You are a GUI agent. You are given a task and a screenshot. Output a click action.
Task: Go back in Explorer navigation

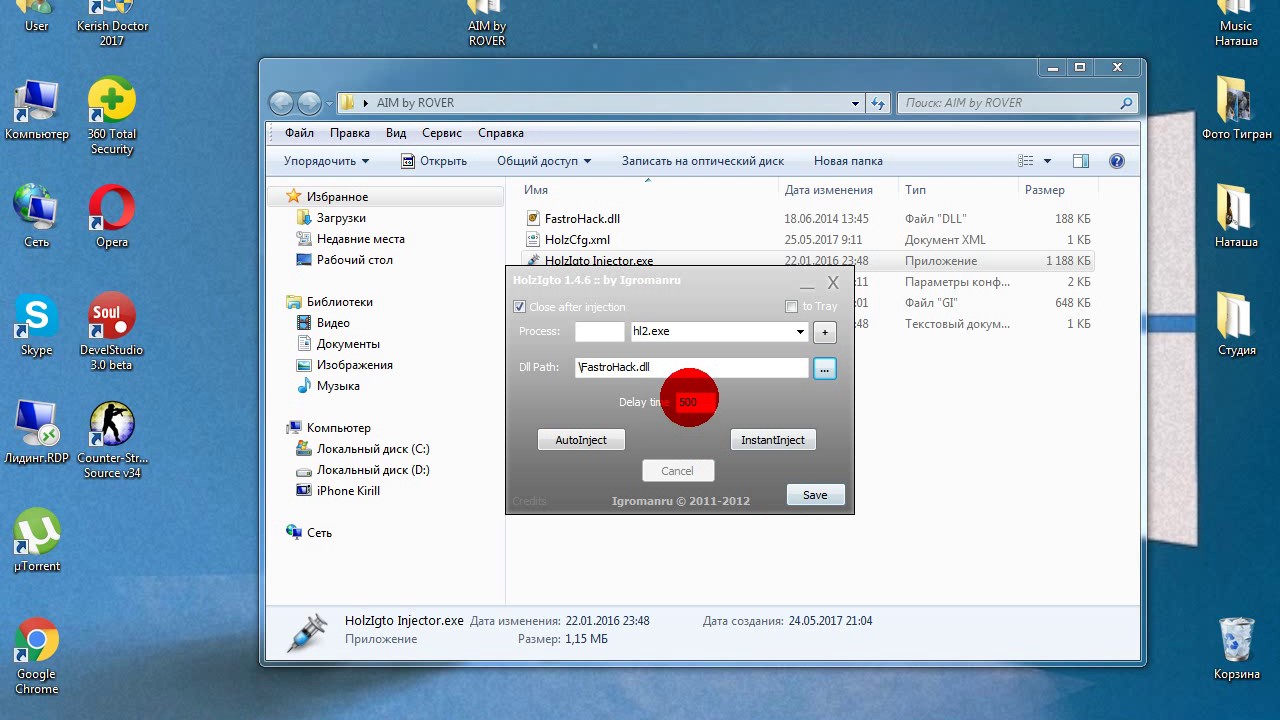tap(281, 102)
